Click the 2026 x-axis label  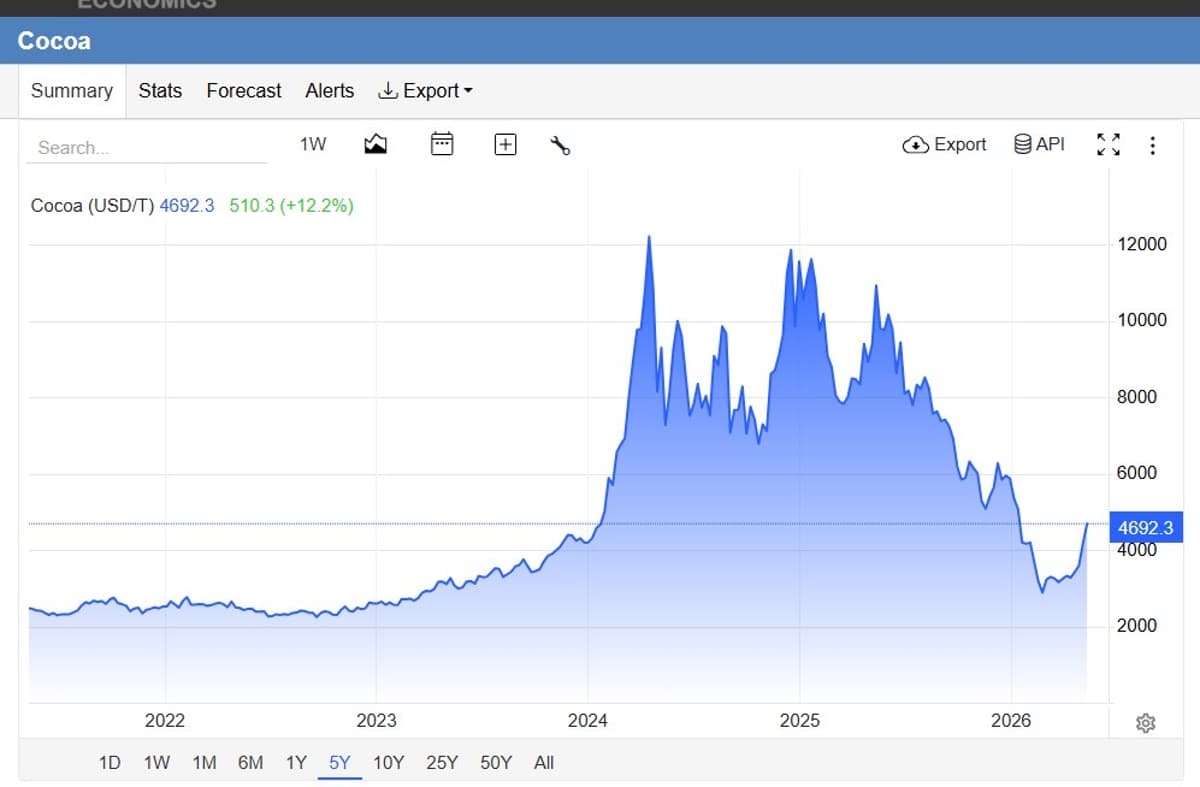click(1011, 720)
